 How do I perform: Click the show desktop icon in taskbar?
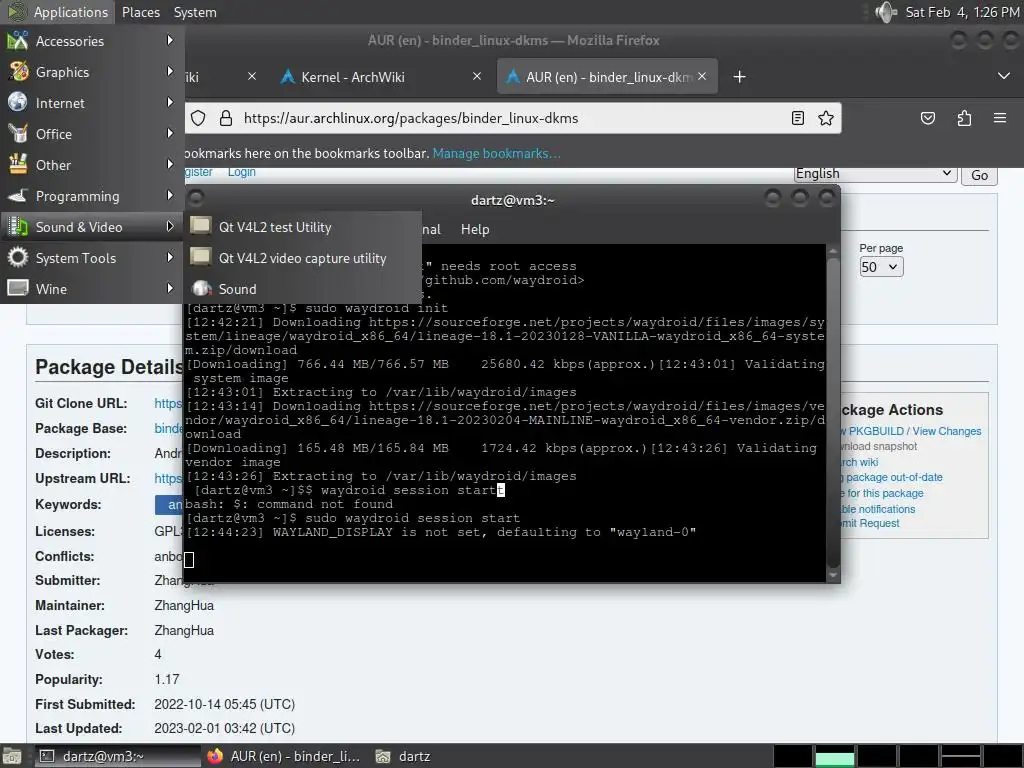click(12, 756)
